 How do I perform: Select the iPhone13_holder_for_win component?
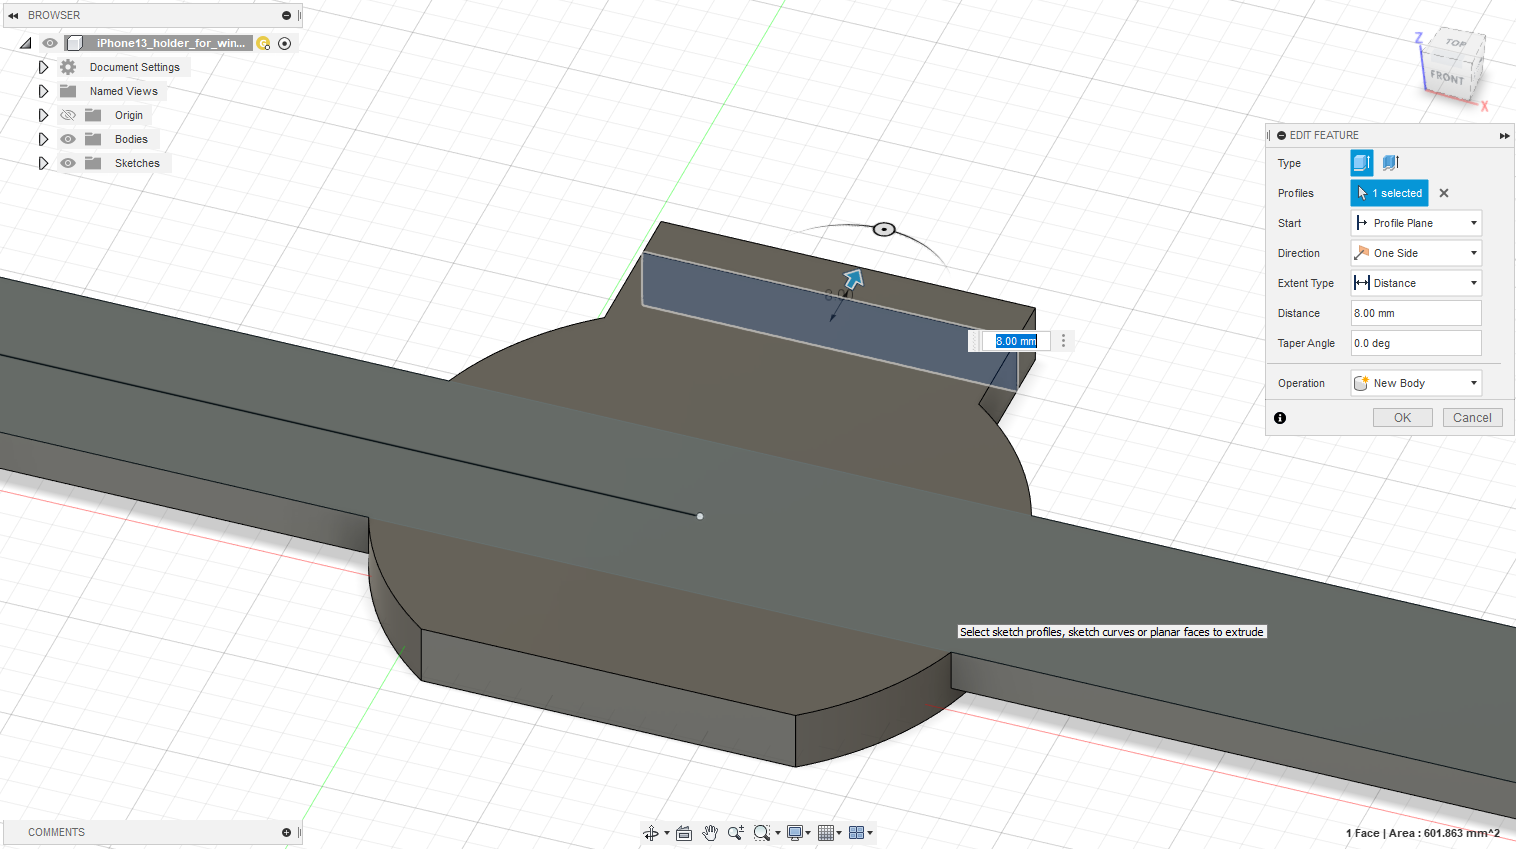[170, 43]
